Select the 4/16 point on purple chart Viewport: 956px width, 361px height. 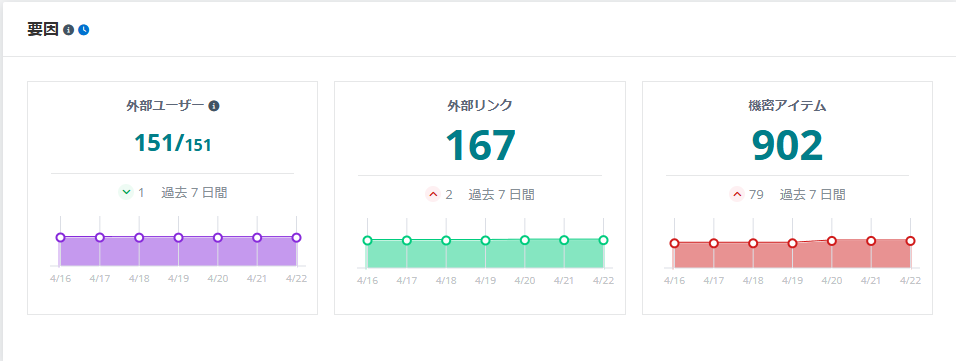[x=60, y=237]
